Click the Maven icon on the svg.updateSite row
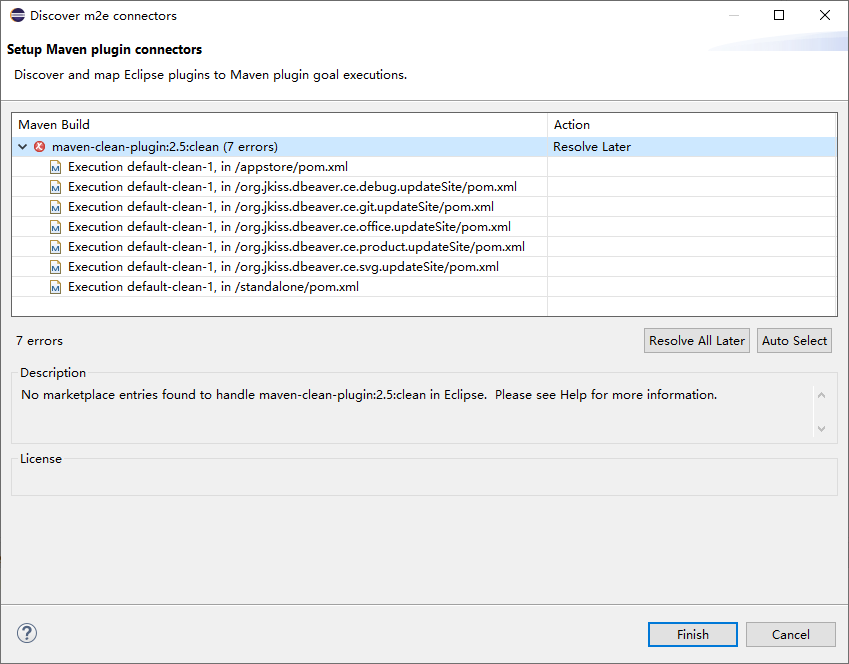 pyautogui.click(x=55, y=266)
